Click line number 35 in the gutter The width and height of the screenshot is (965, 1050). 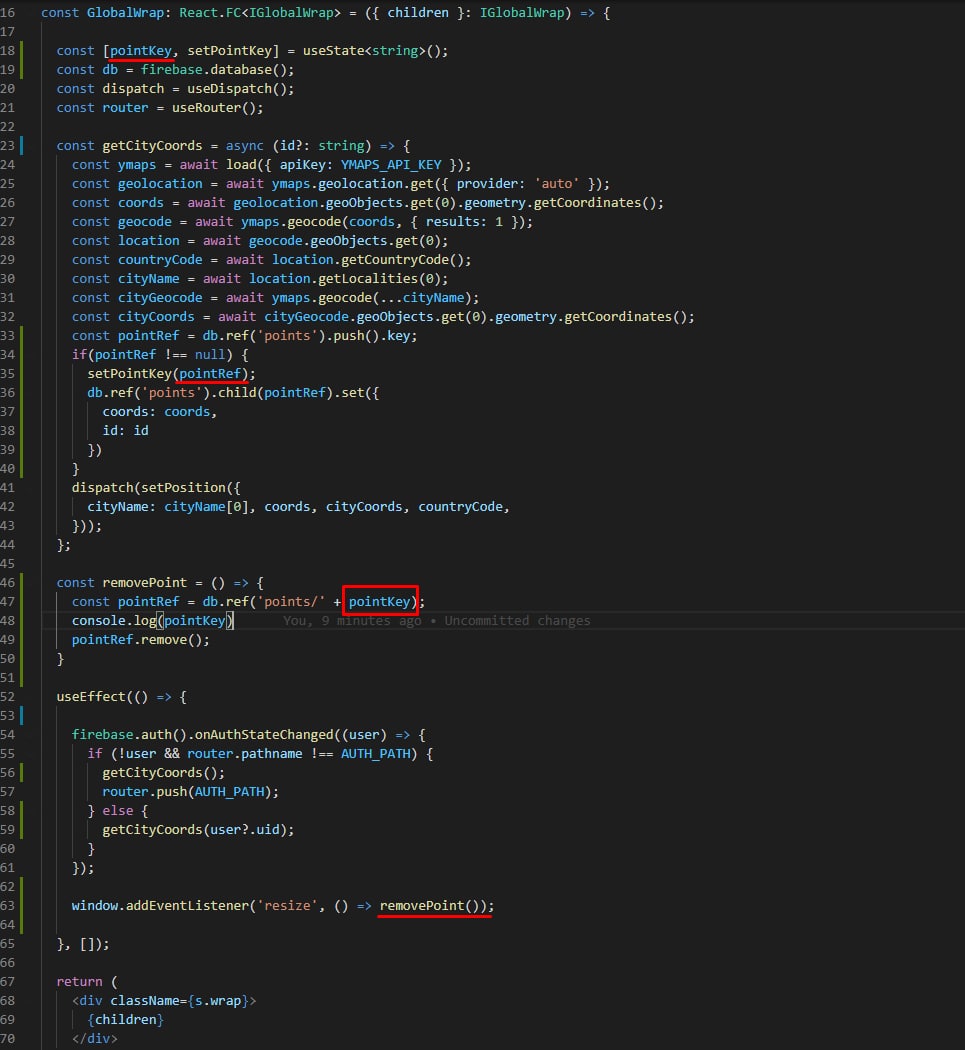(8, 374)
